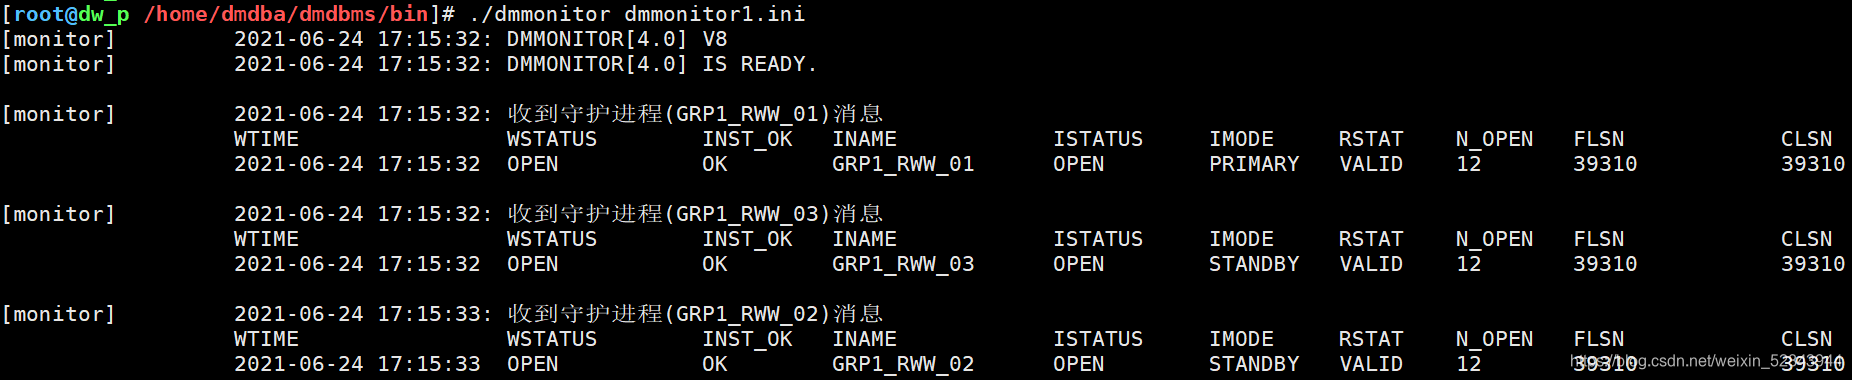Click the CLSN header in first table
Screen dimensions: 1852x380
[x=1806, y=139]
